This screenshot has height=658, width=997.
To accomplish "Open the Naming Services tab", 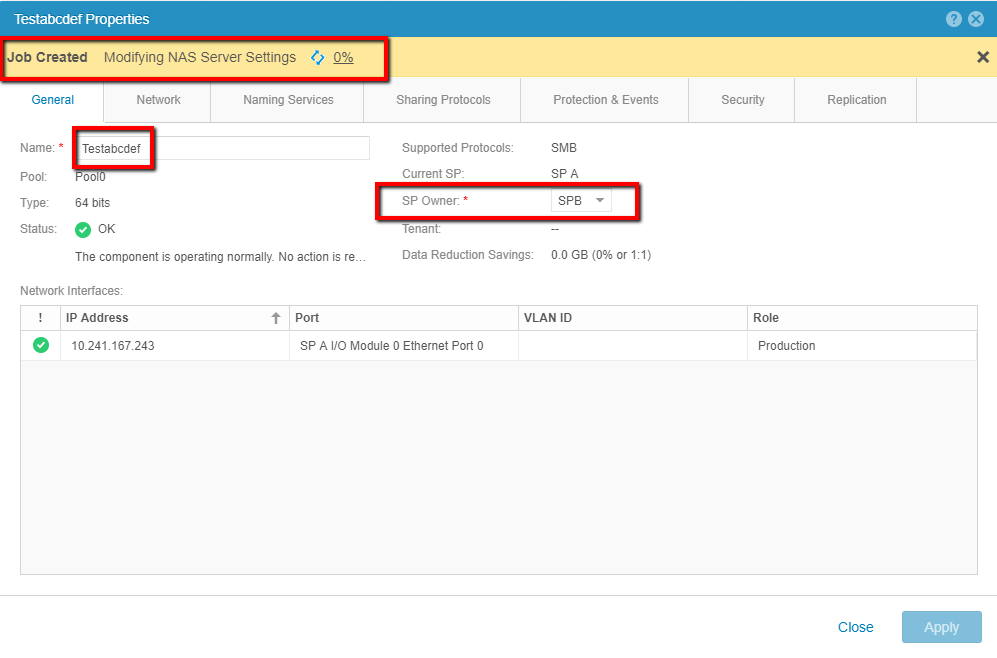I will click(x=287, y=100).
